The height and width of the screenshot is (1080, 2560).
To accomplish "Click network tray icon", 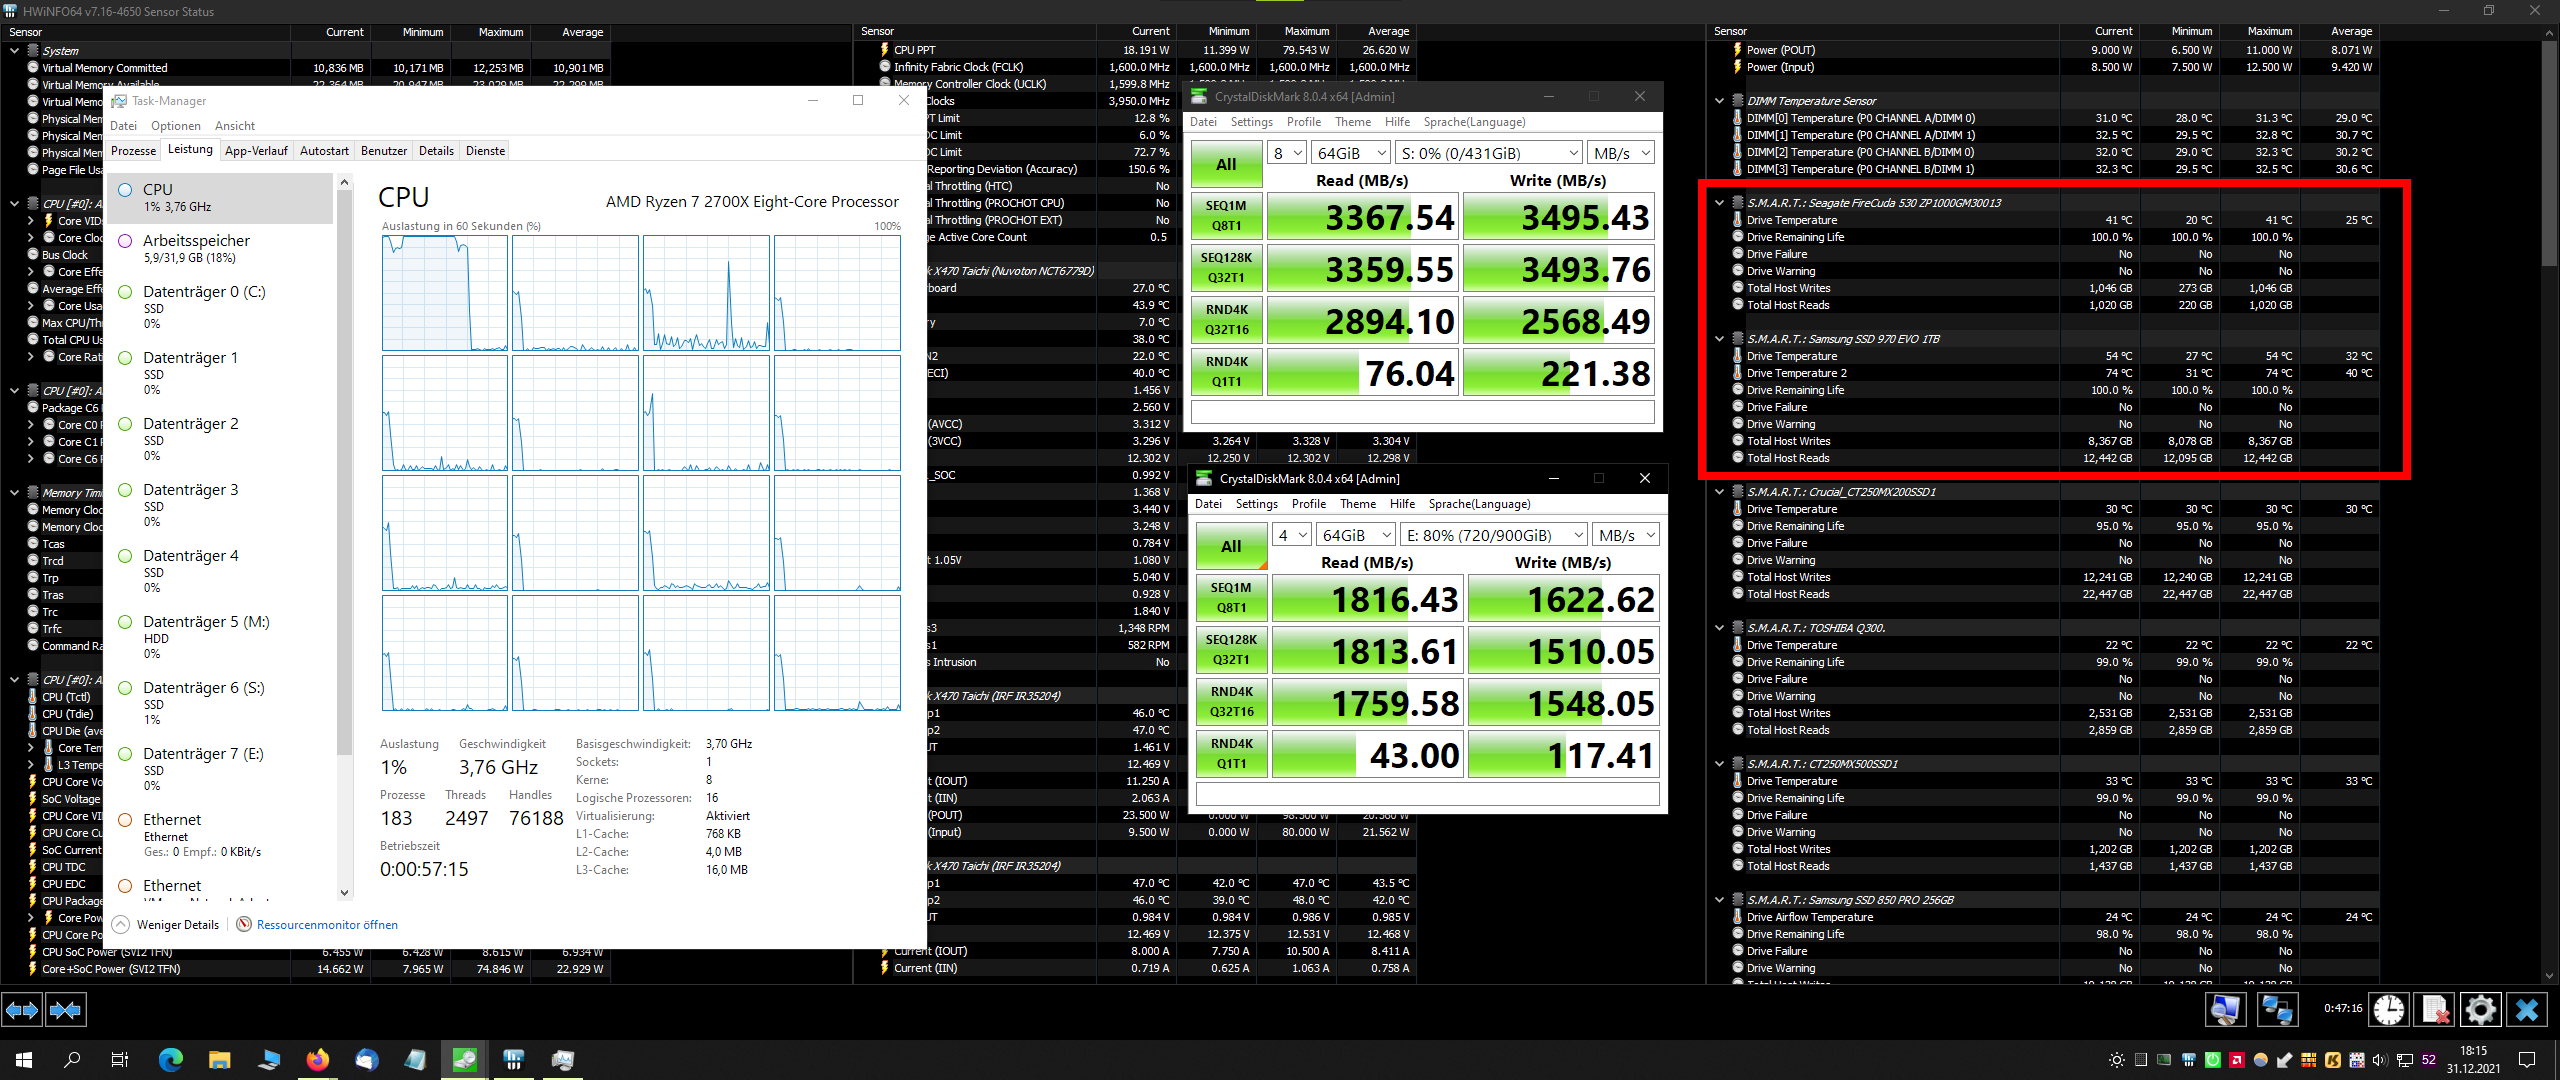I will tap(2403, 1060).
